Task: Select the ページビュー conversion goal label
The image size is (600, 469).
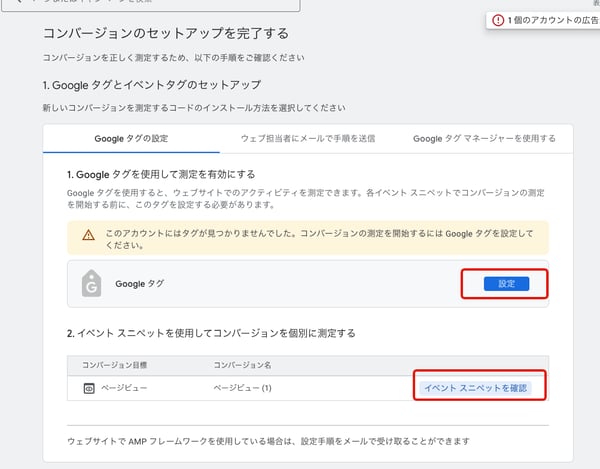Action: pos(124,387)
